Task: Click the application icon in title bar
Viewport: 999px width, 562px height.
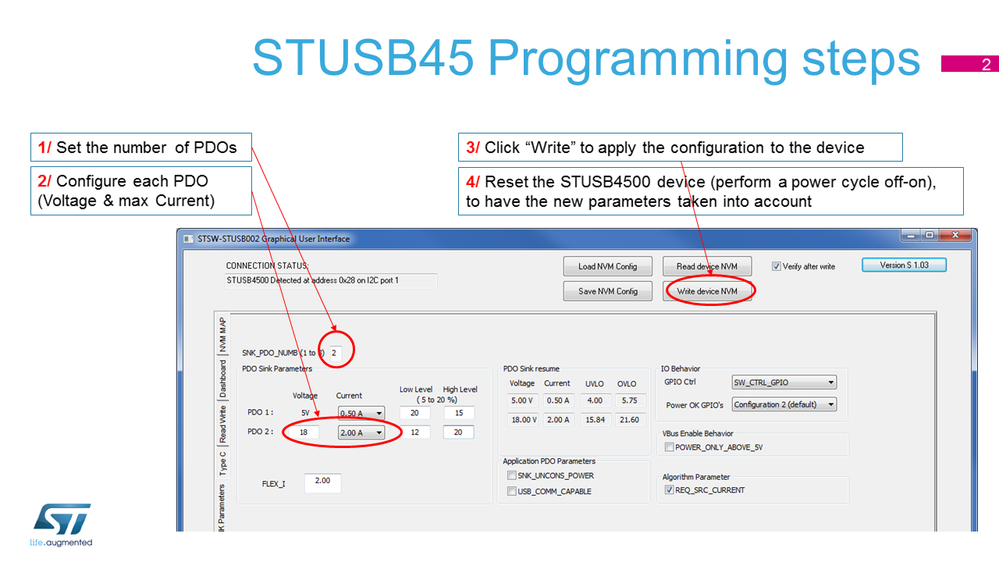Action: [x=189, y=239]
